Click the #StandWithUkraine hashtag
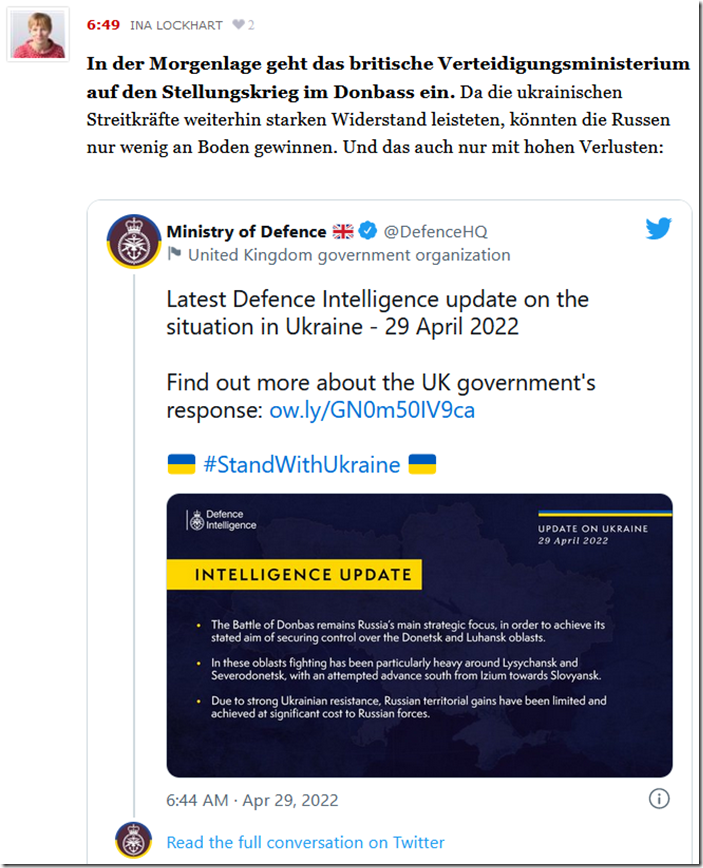Viewport: 703px width, 868px height. click(301, 464)
